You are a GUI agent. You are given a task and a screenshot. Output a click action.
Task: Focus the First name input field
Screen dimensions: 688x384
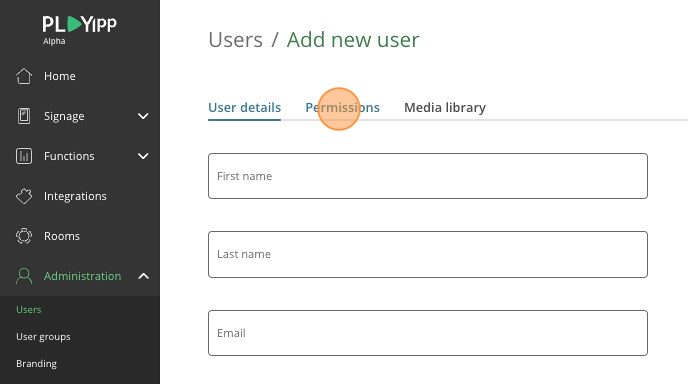coord(428,176)
